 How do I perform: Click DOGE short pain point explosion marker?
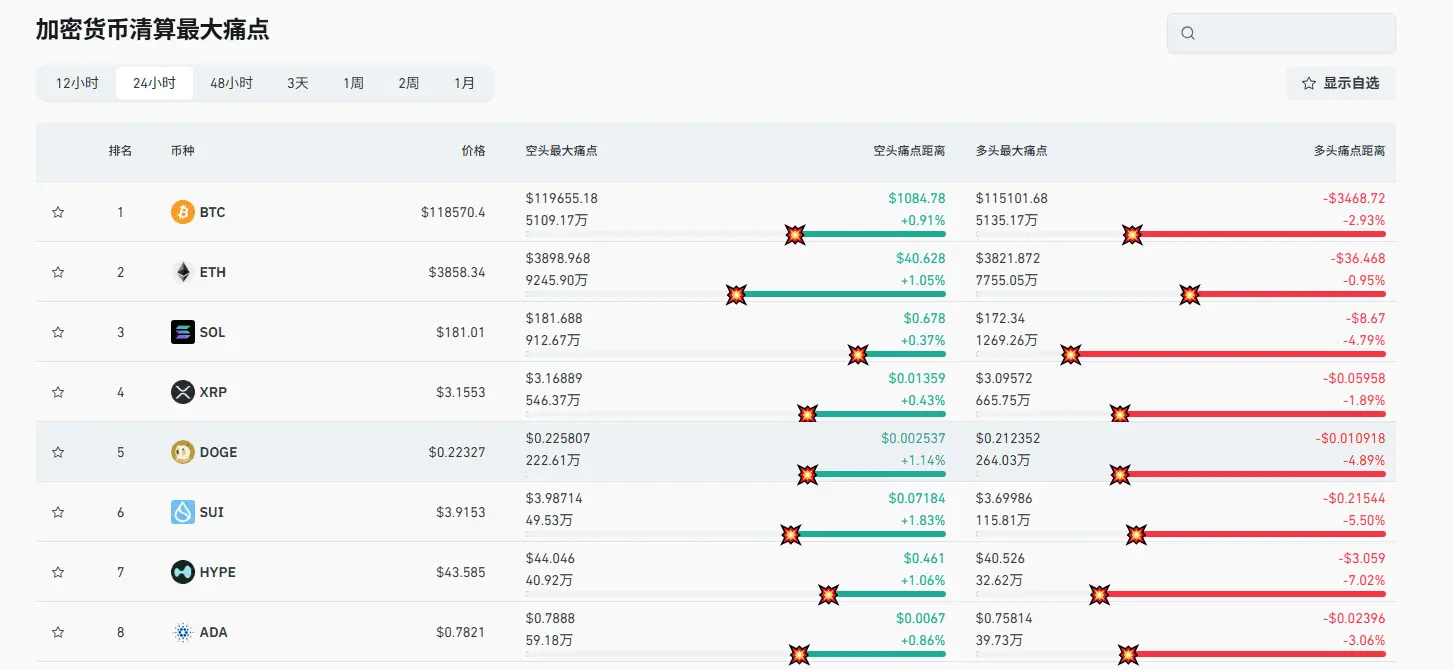808,475
